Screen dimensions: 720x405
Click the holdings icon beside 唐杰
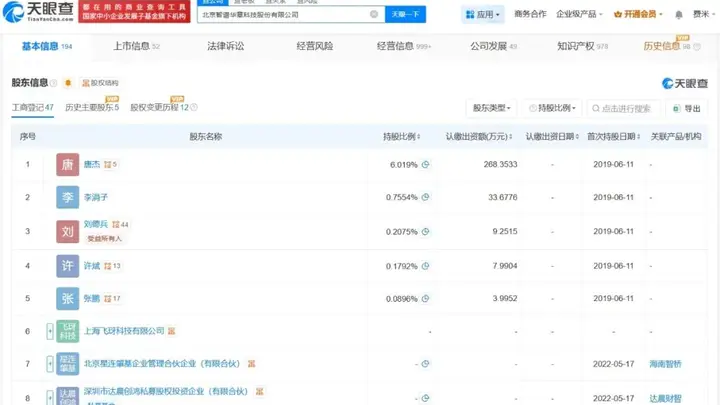(x=110, y=164)
